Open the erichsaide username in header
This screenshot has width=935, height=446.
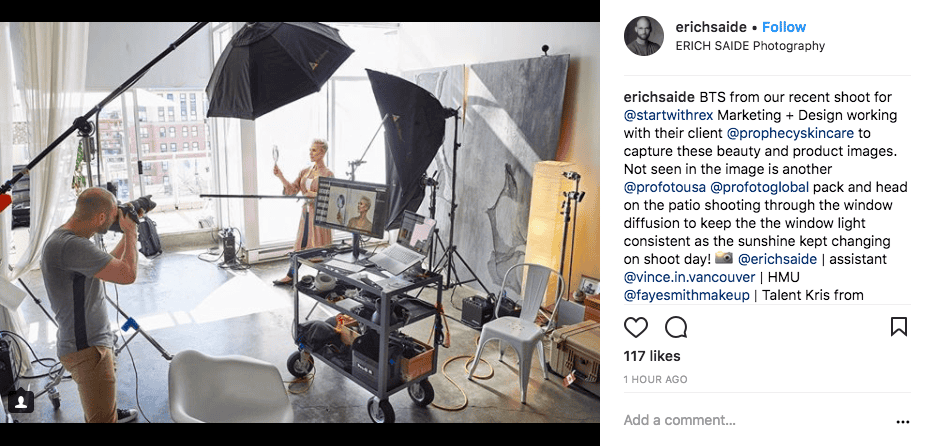(x=712, y=27)
